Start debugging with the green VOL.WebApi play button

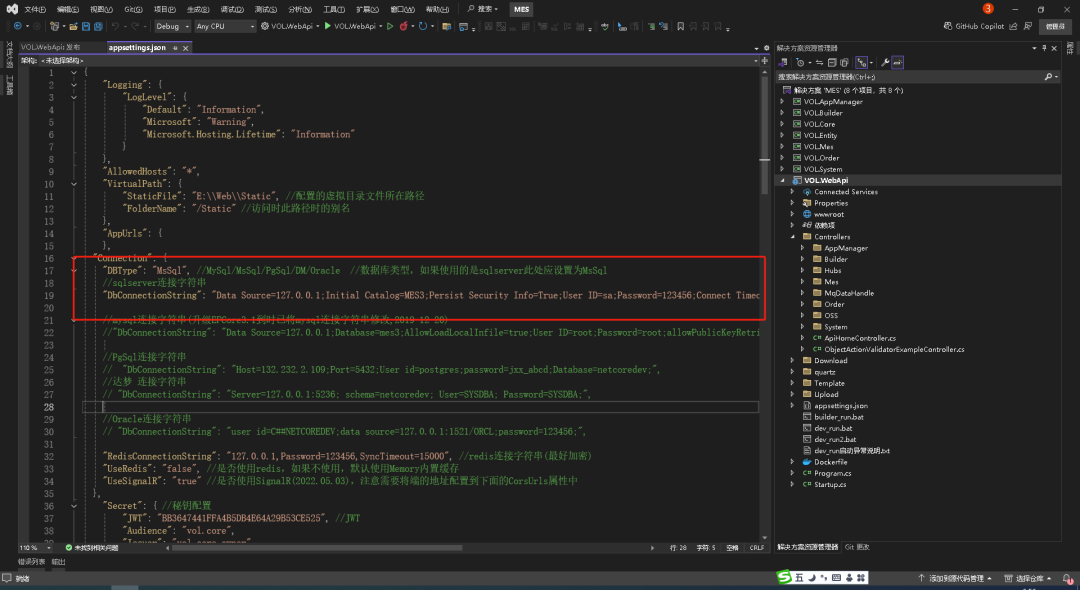pyautogui.click(x=328, y=26)
